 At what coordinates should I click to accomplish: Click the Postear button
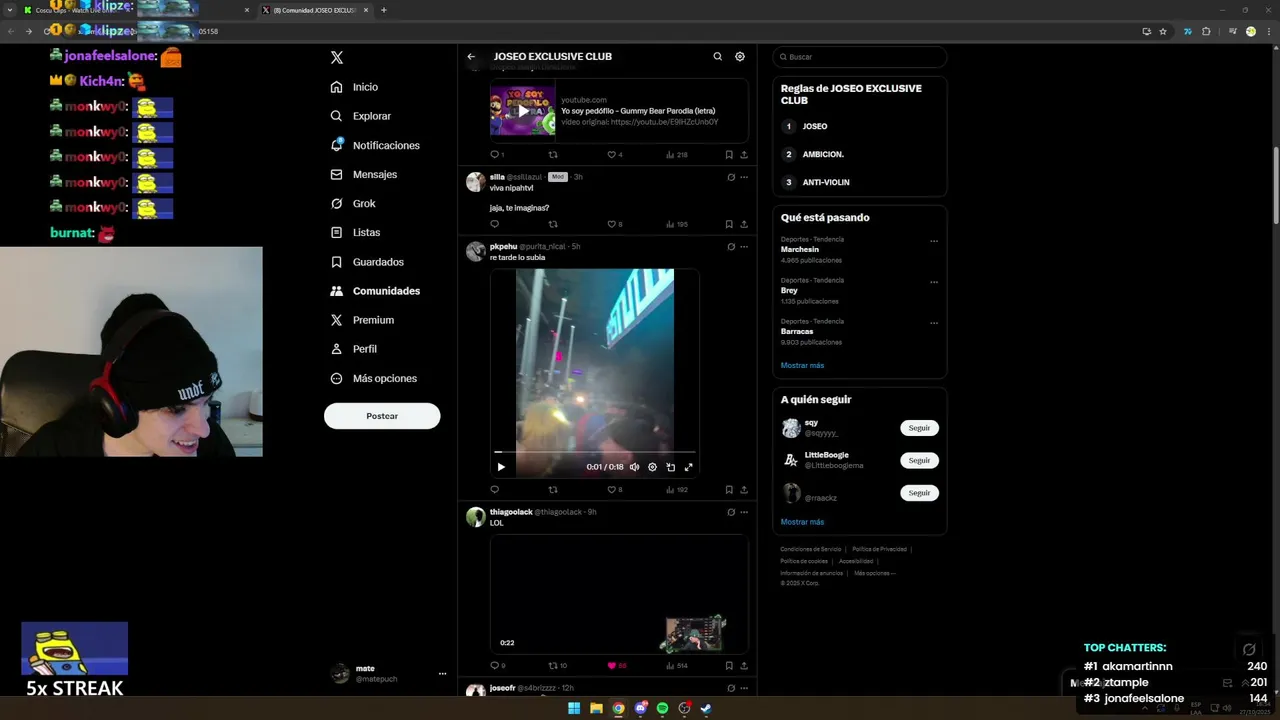pyautogui.click(x=382, y=416)
